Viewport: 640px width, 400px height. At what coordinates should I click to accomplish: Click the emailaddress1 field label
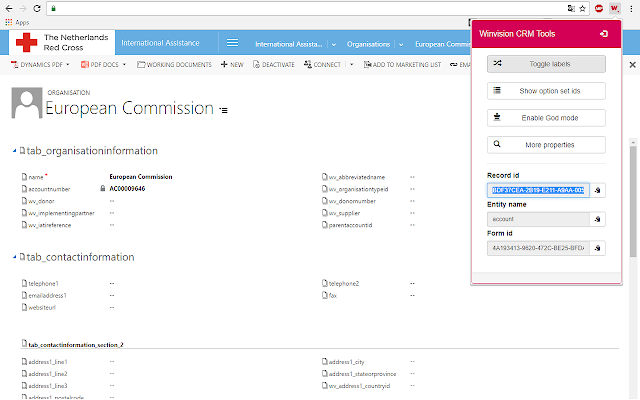coord(47,296)
